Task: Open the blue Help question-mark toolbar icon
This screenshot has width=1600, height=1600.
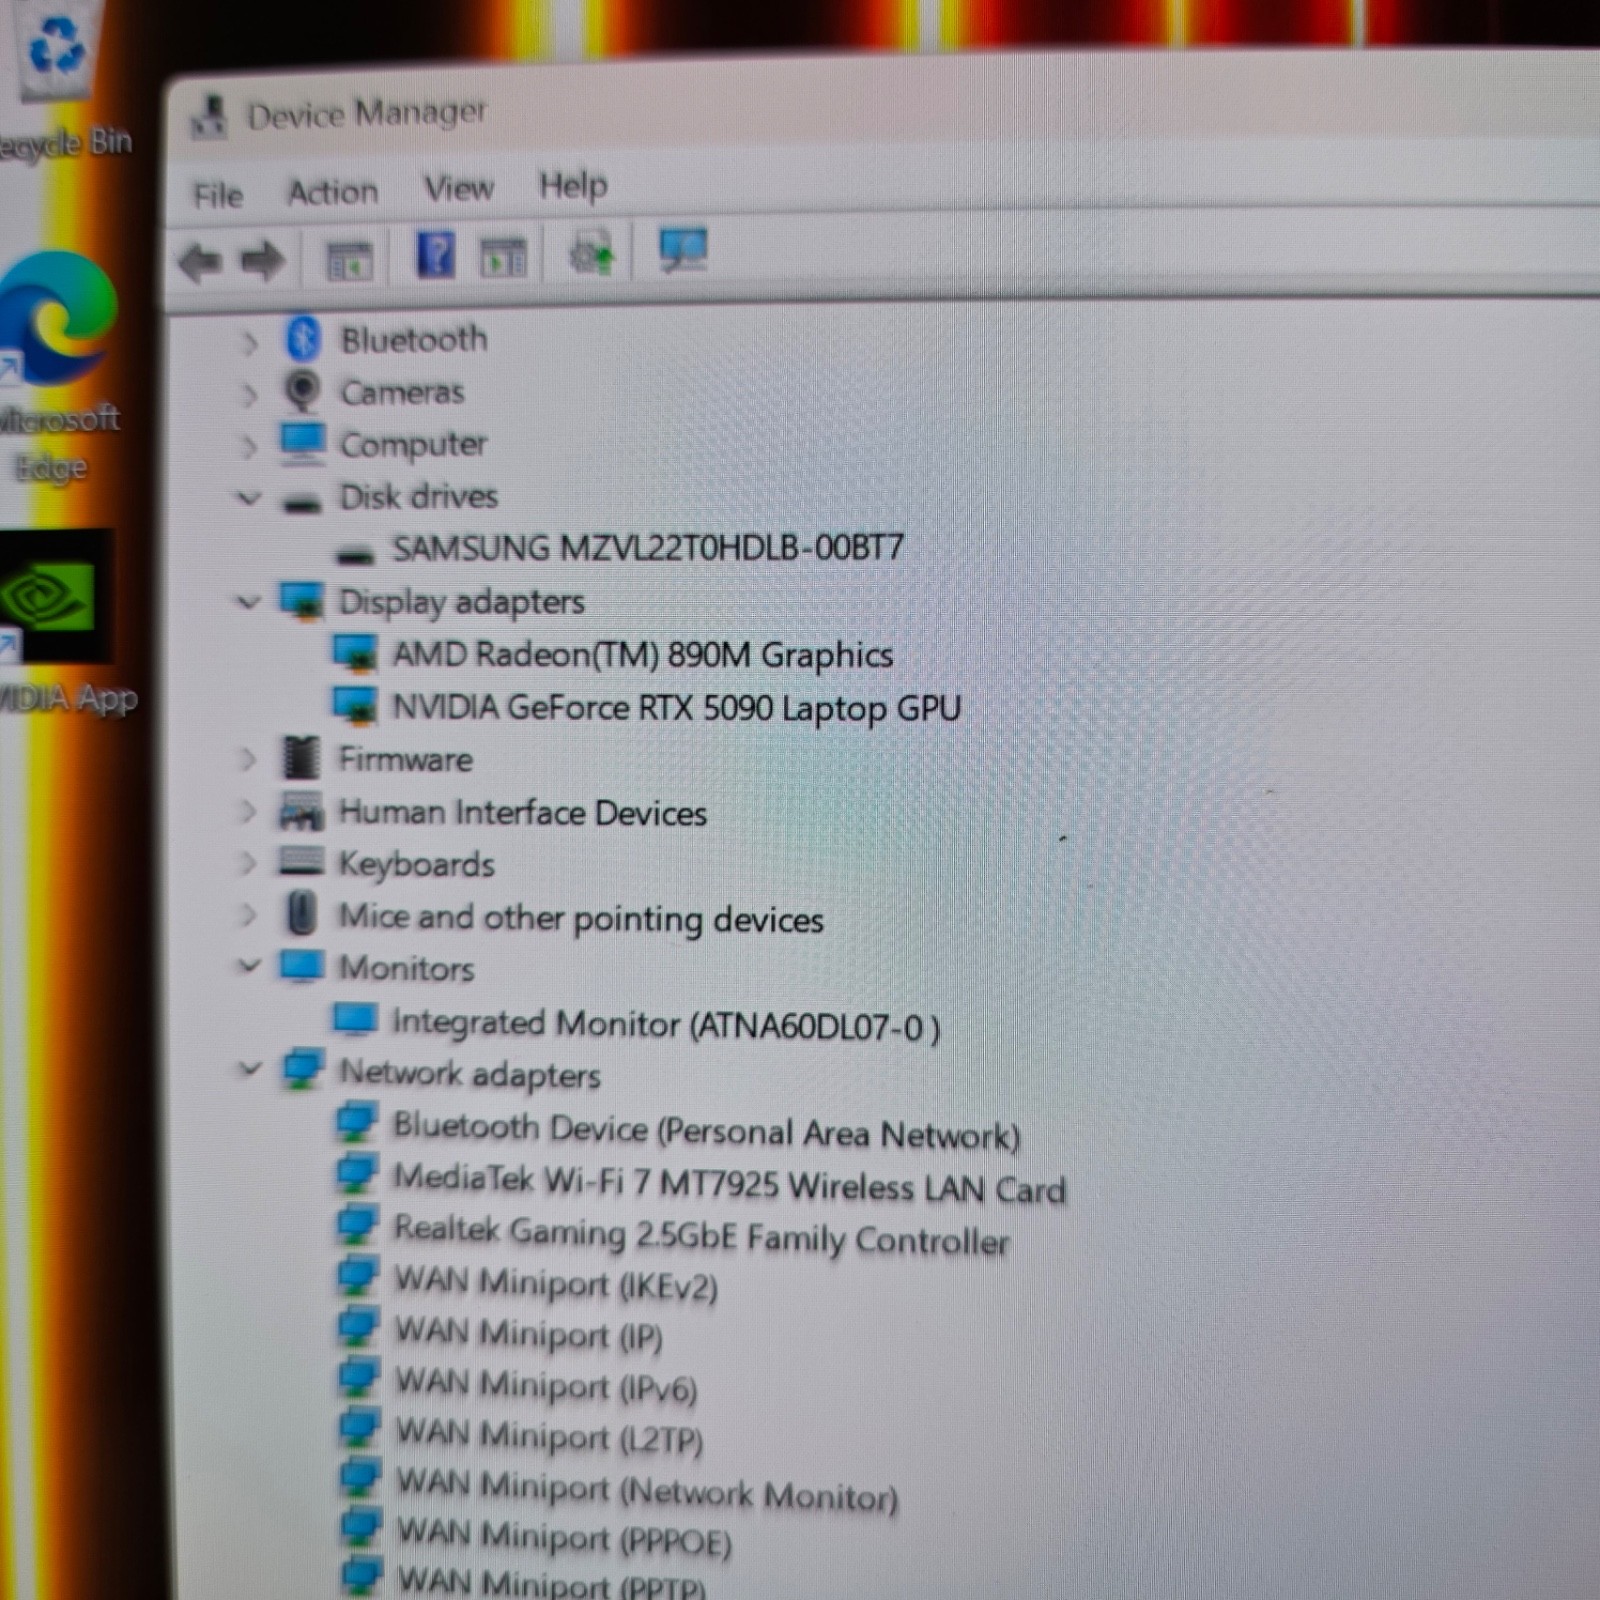Action: (x=435, y=255)
